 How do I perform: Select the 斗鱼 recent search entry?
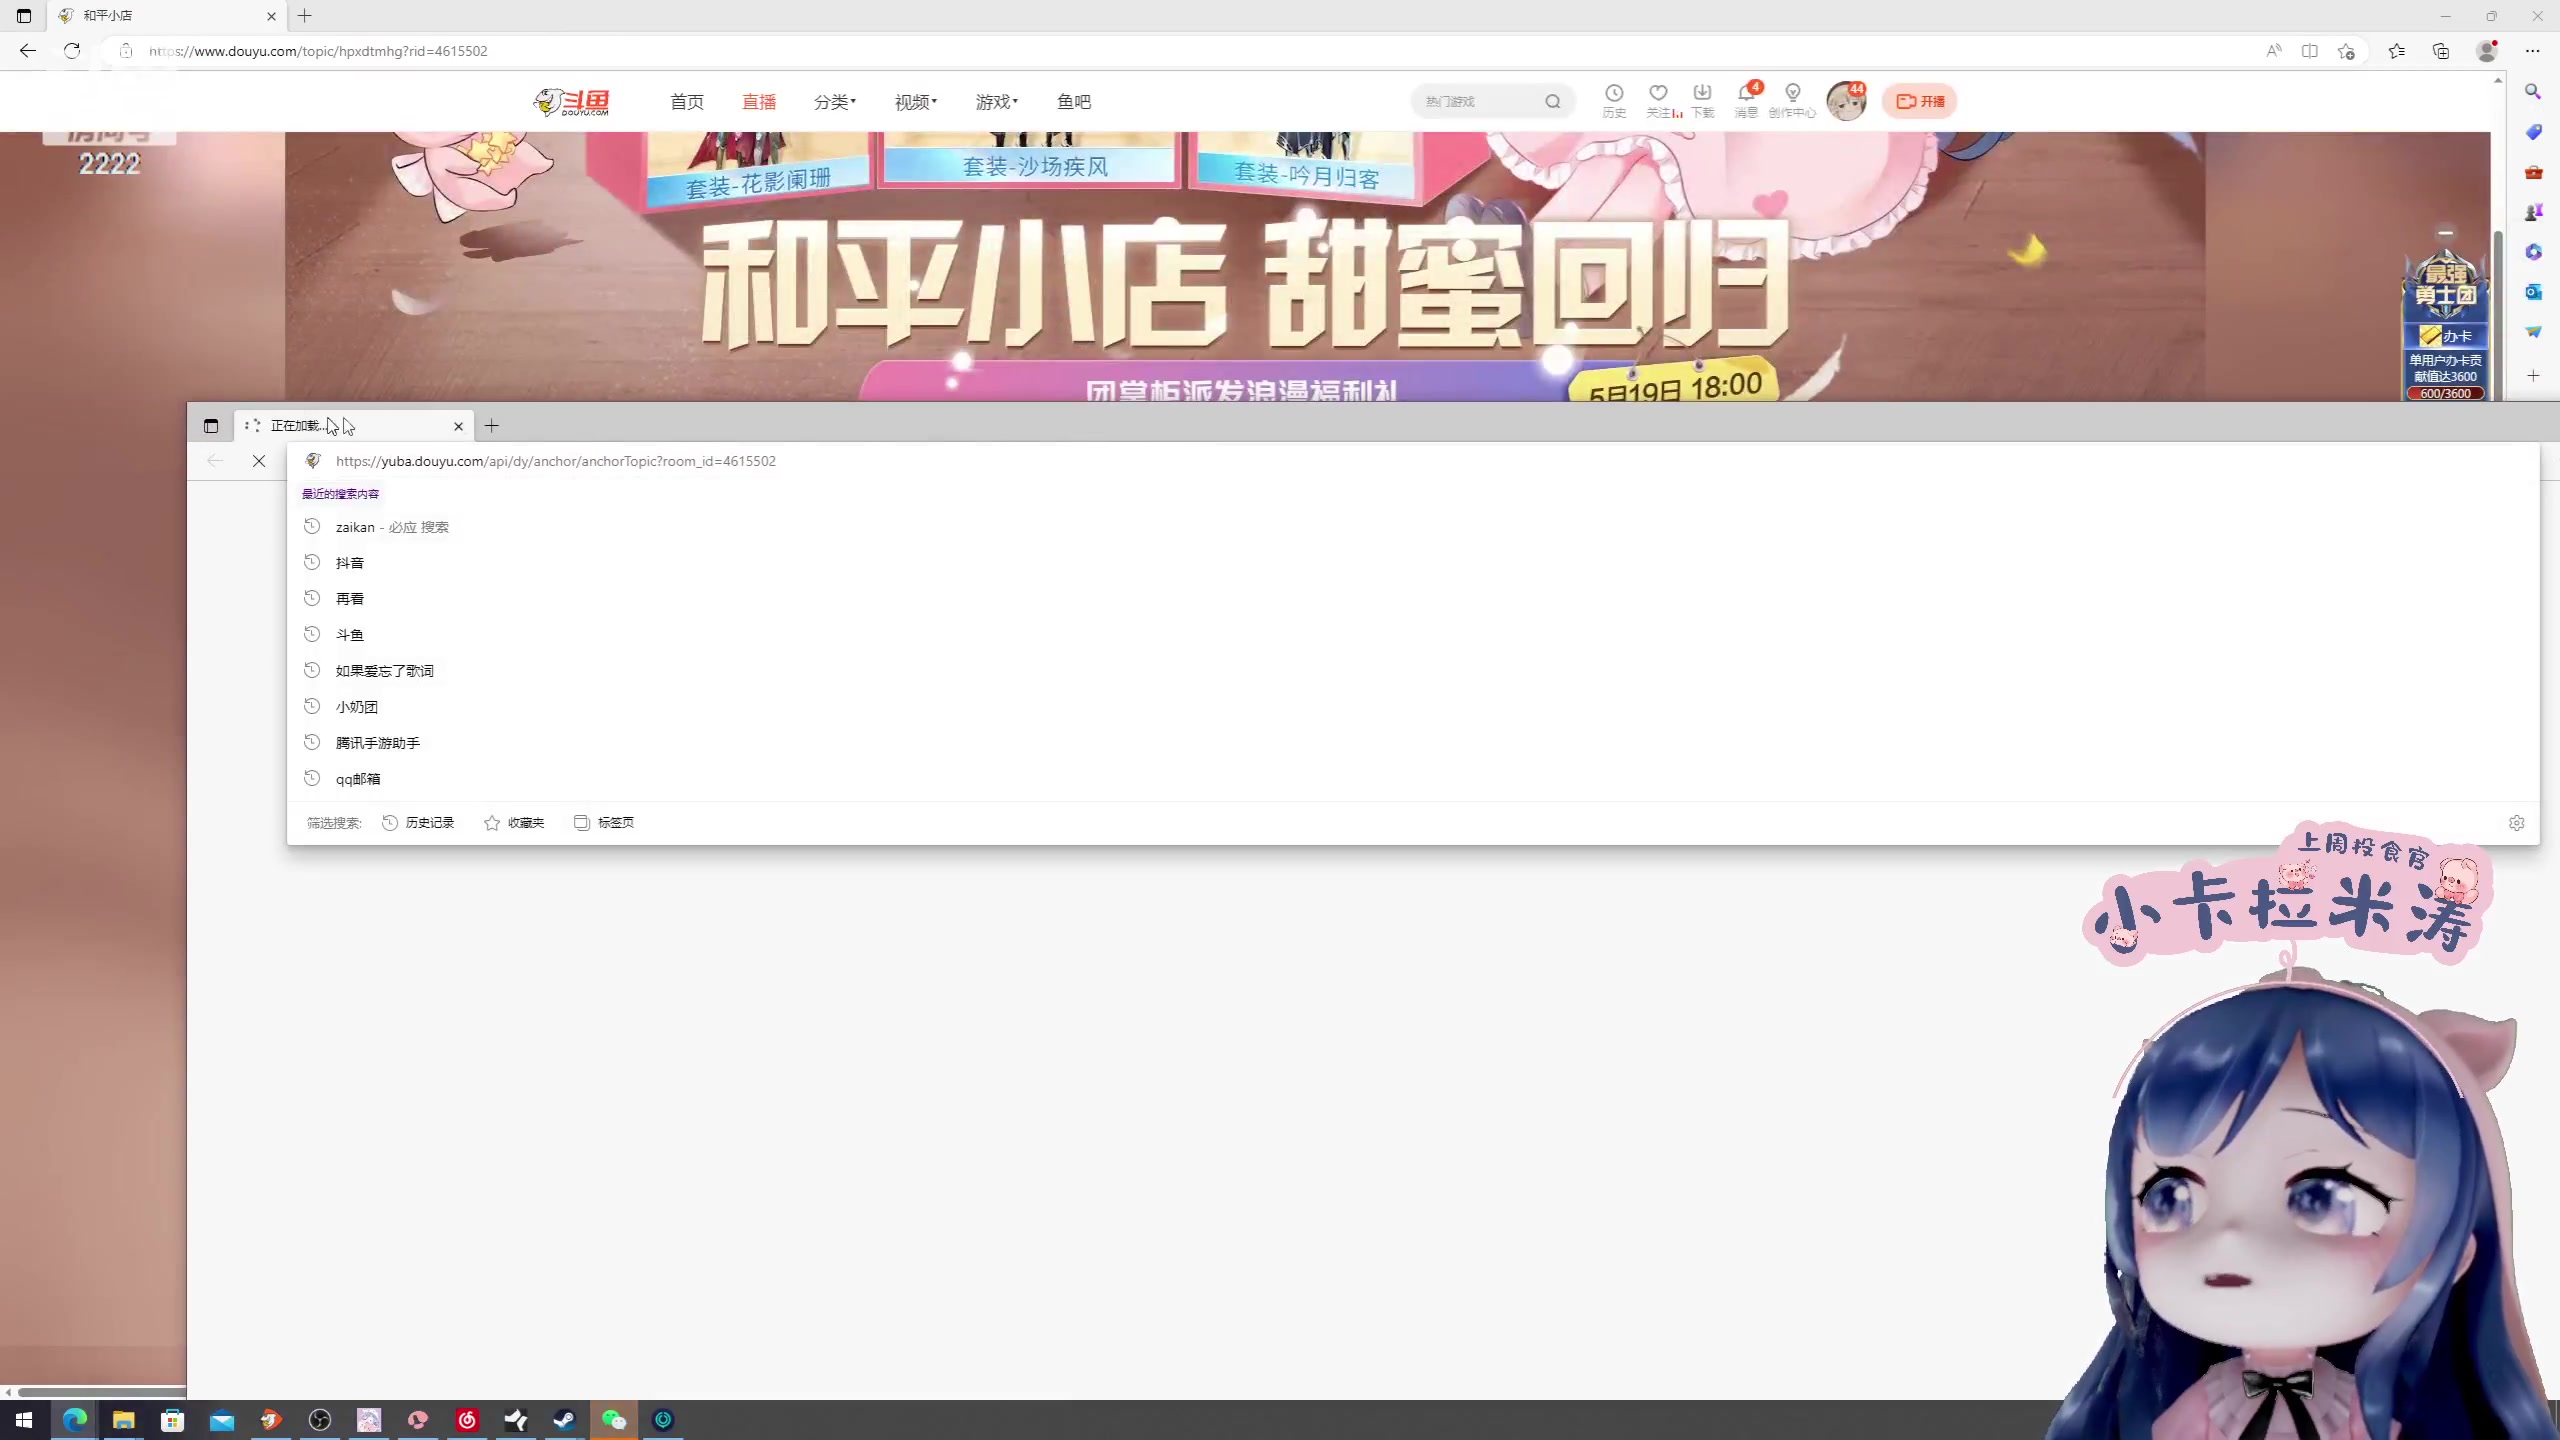point(350,634)
